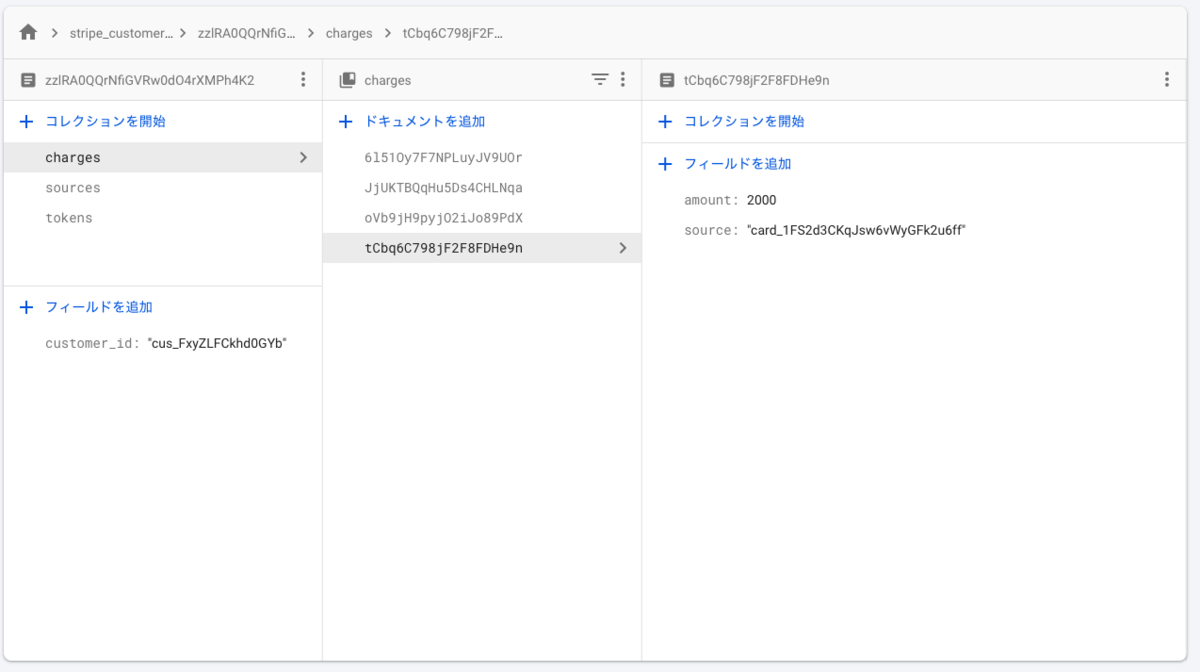Select the charges breadcrumb item
The height and width of the screenshot is (672, 1200).
click(349, 31)
